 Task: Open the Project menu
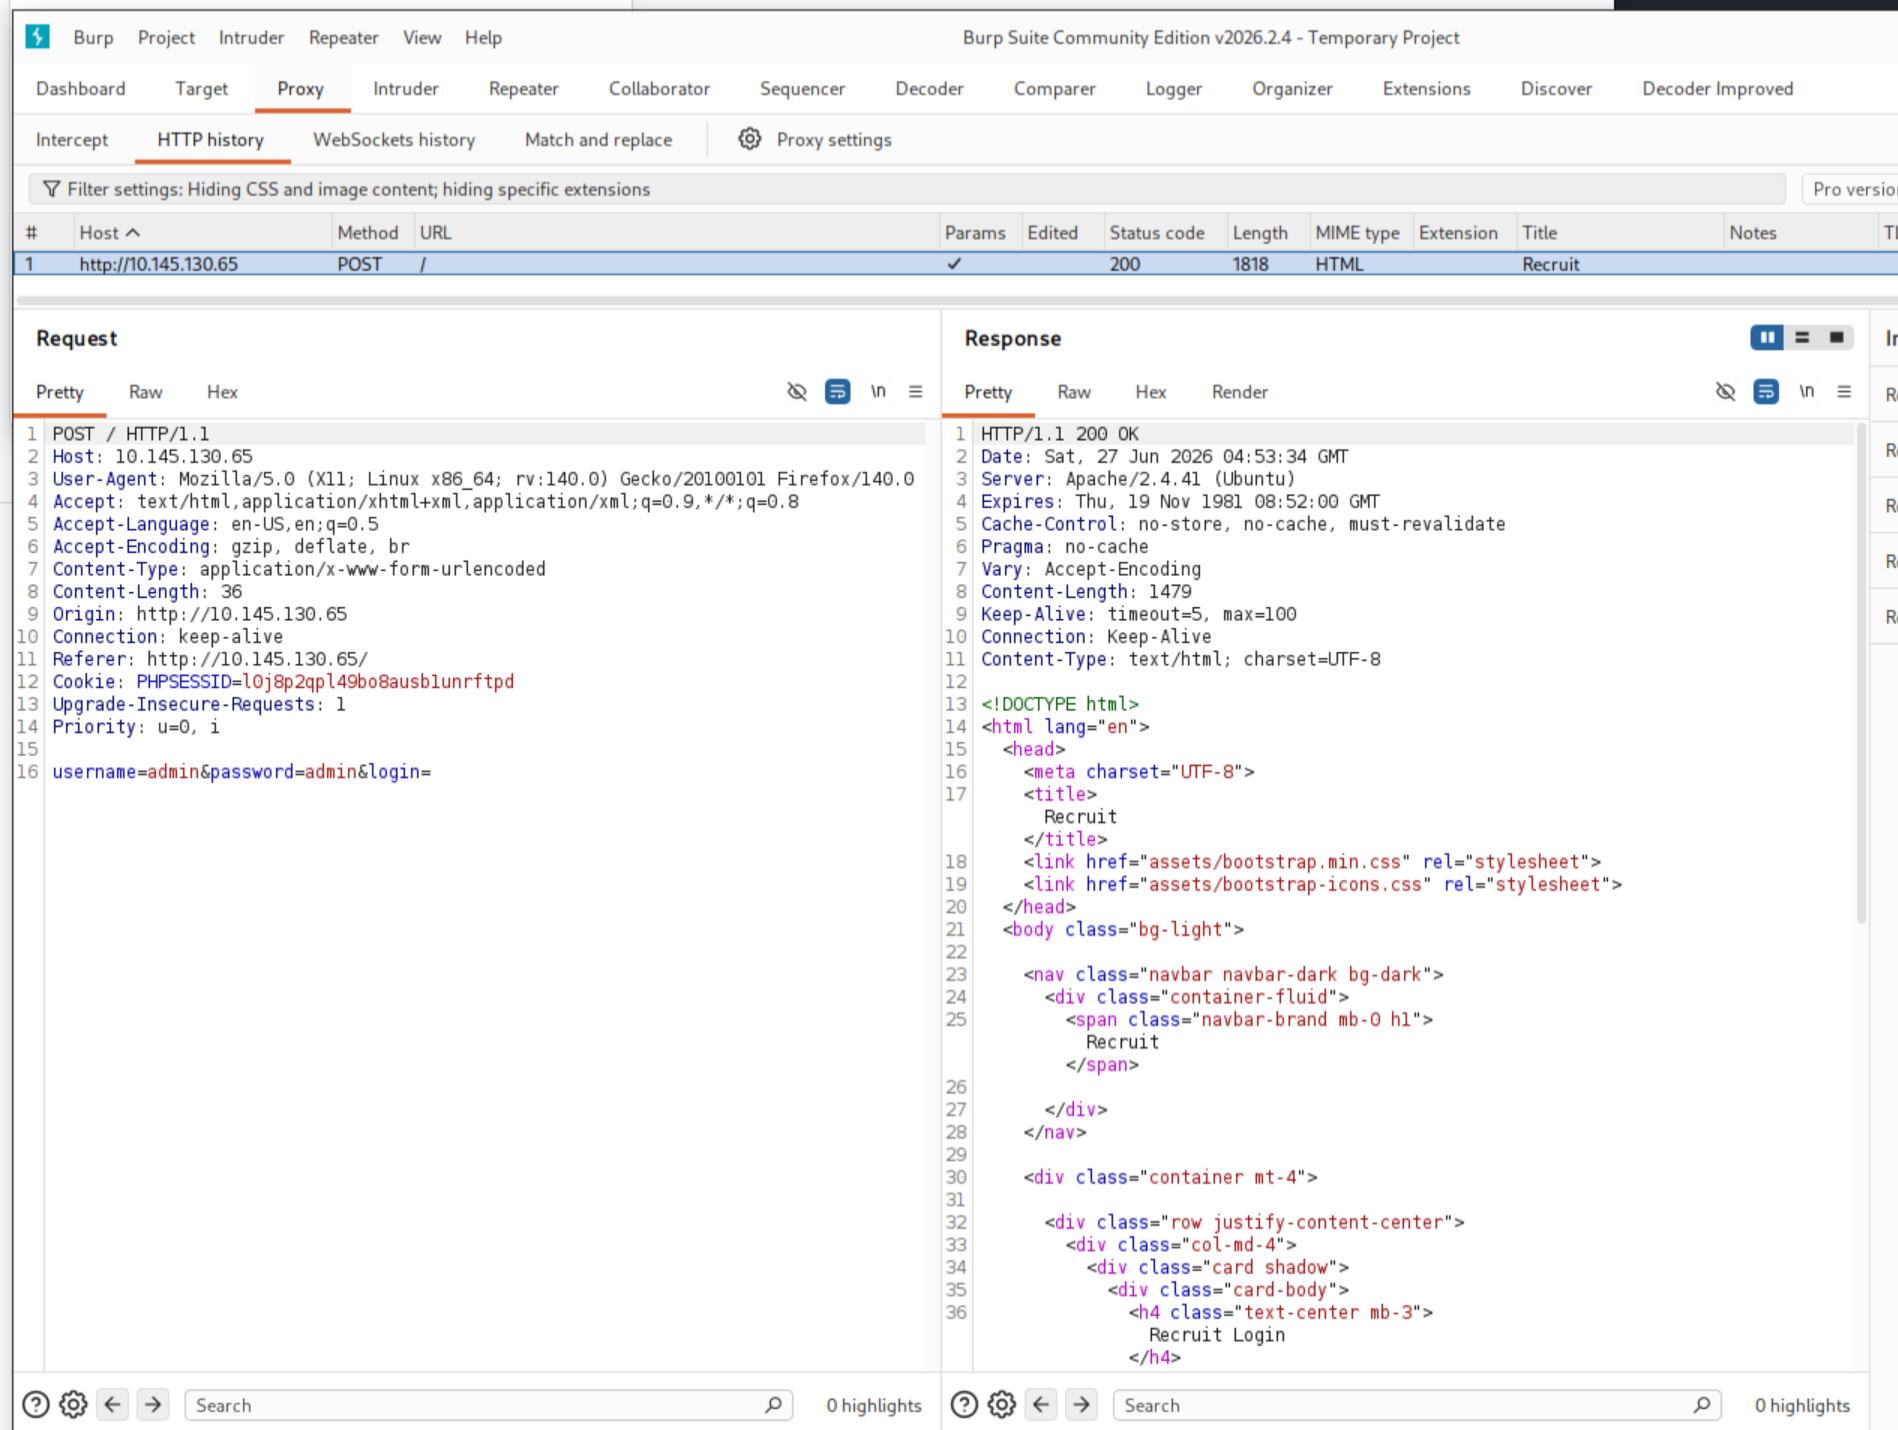166,37
